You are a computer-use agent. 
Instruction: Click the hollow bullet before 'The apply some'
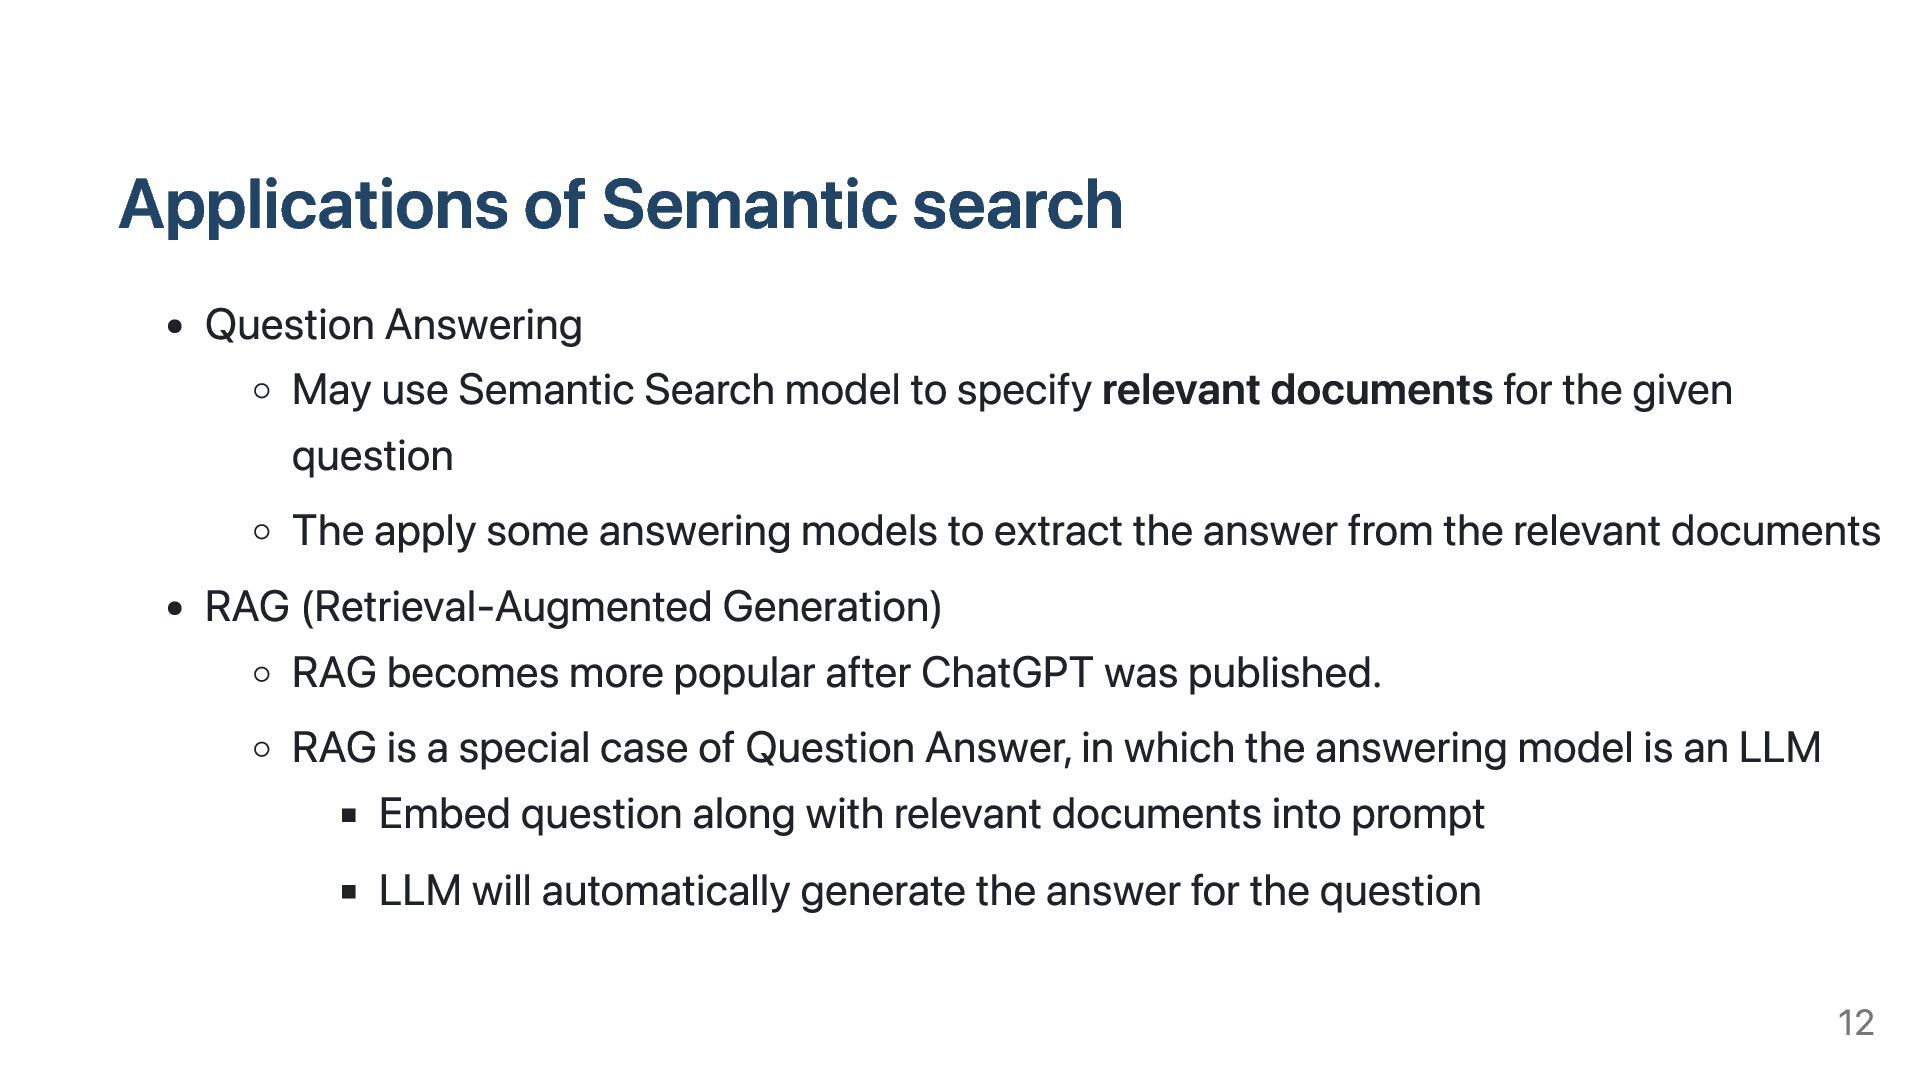(x=262, y=532)
